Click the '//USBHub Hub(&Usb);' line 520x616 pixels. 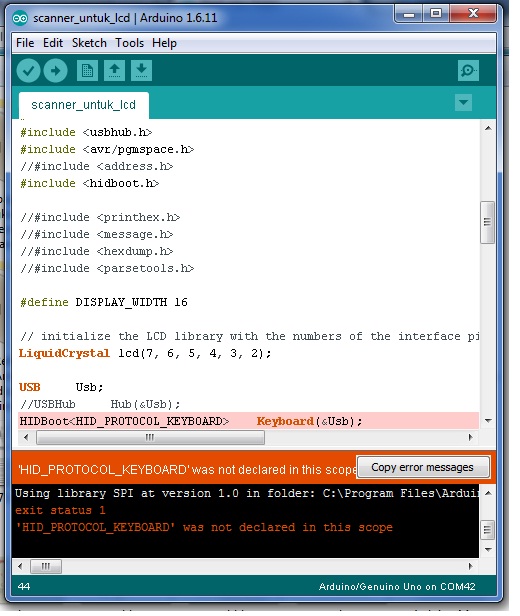coord(100,404)
